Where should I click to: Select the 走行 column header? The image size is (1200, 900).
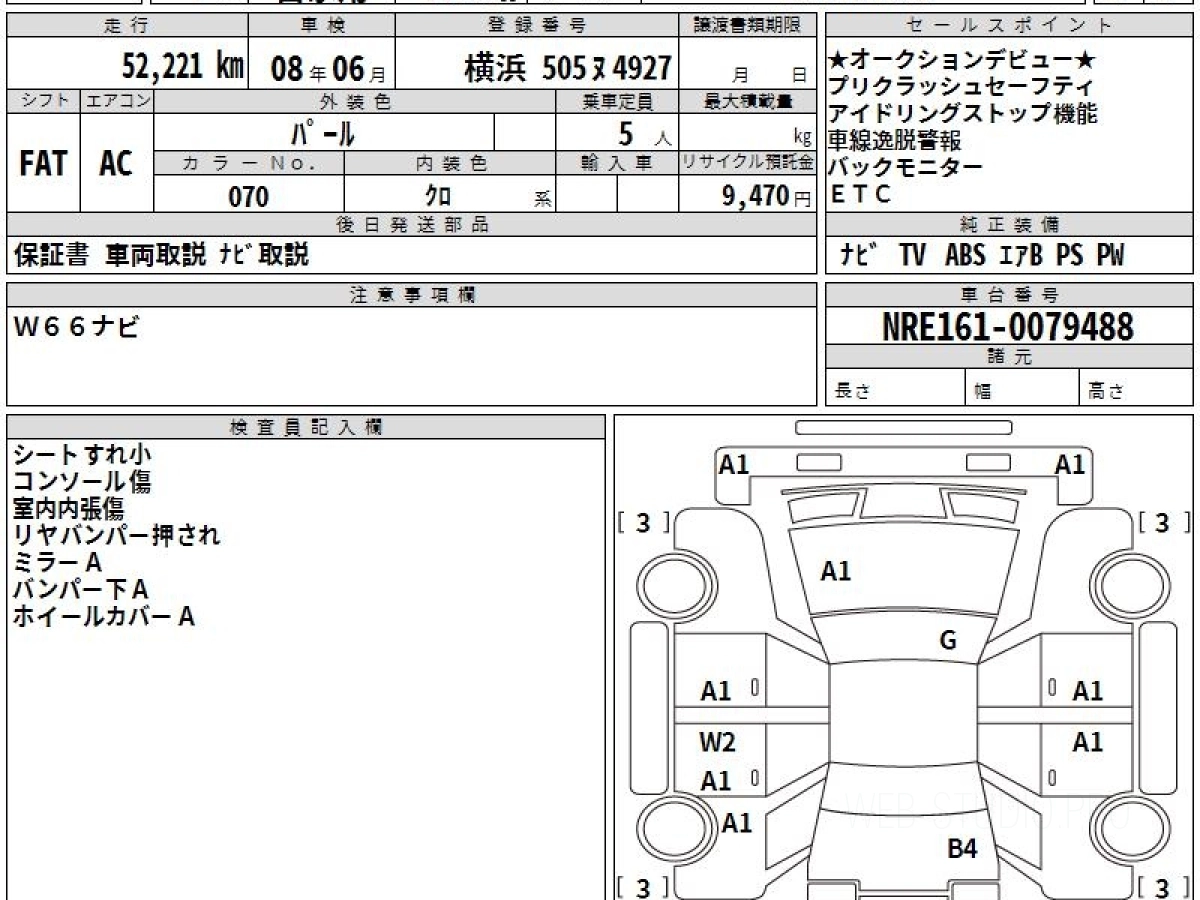tap(127, 26)
